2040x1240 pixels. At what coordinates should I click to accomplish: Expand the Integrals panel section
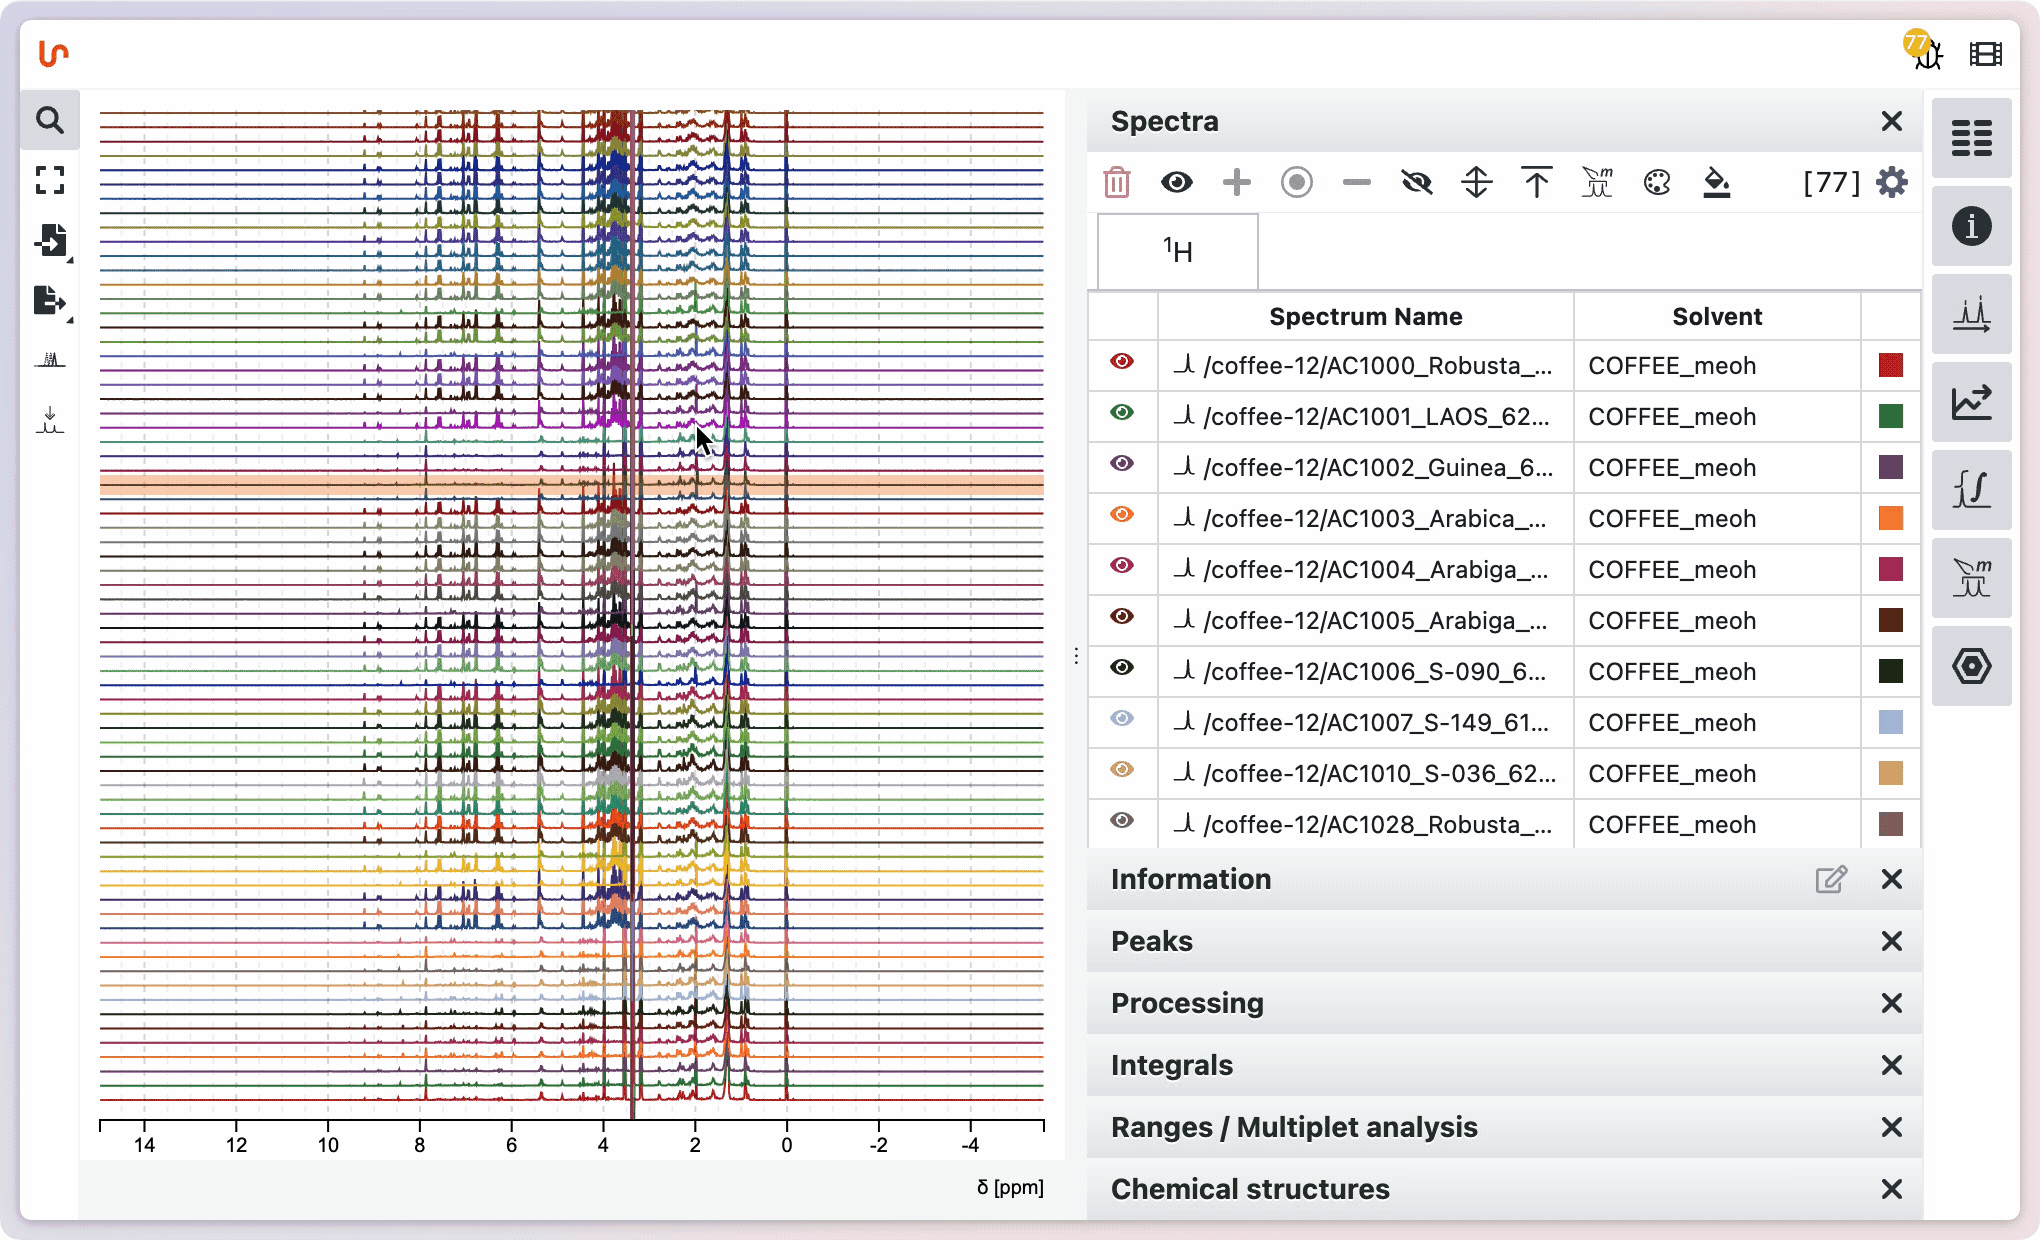coord(1171,1065)
